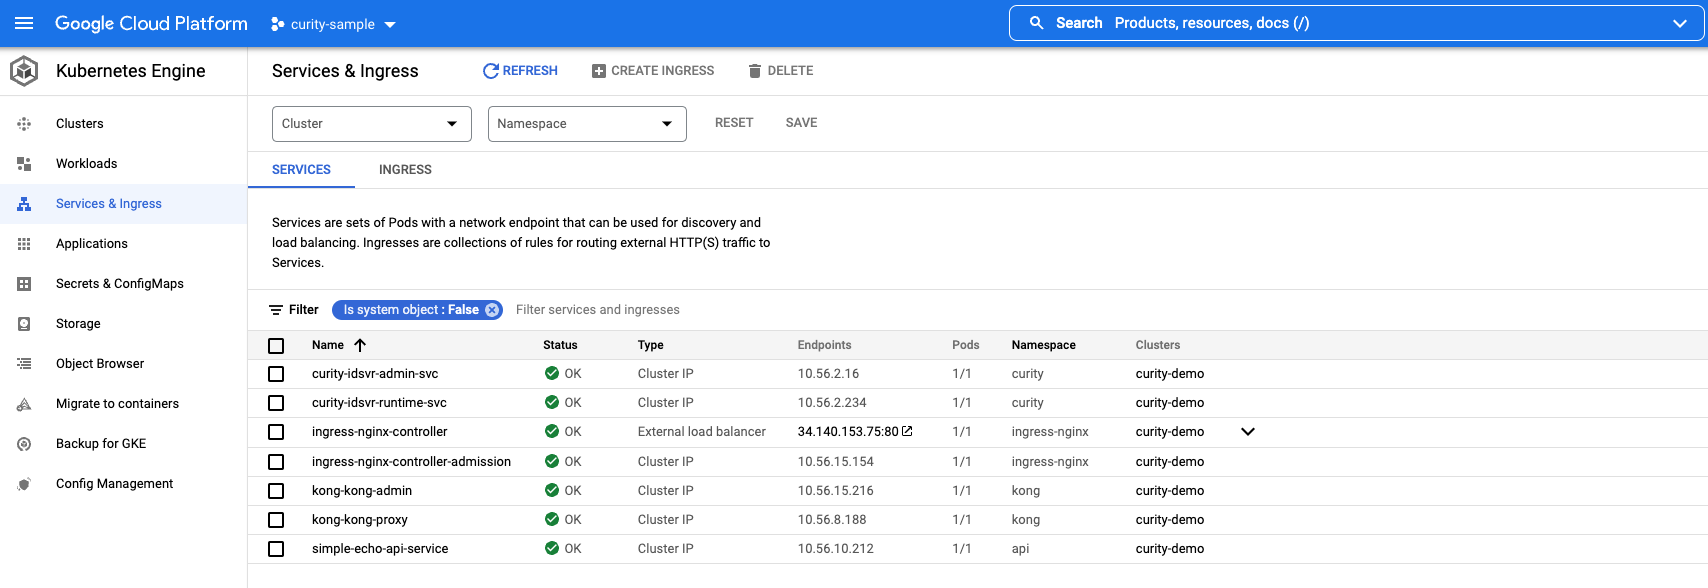Open the Namespace dropdown

586,124
